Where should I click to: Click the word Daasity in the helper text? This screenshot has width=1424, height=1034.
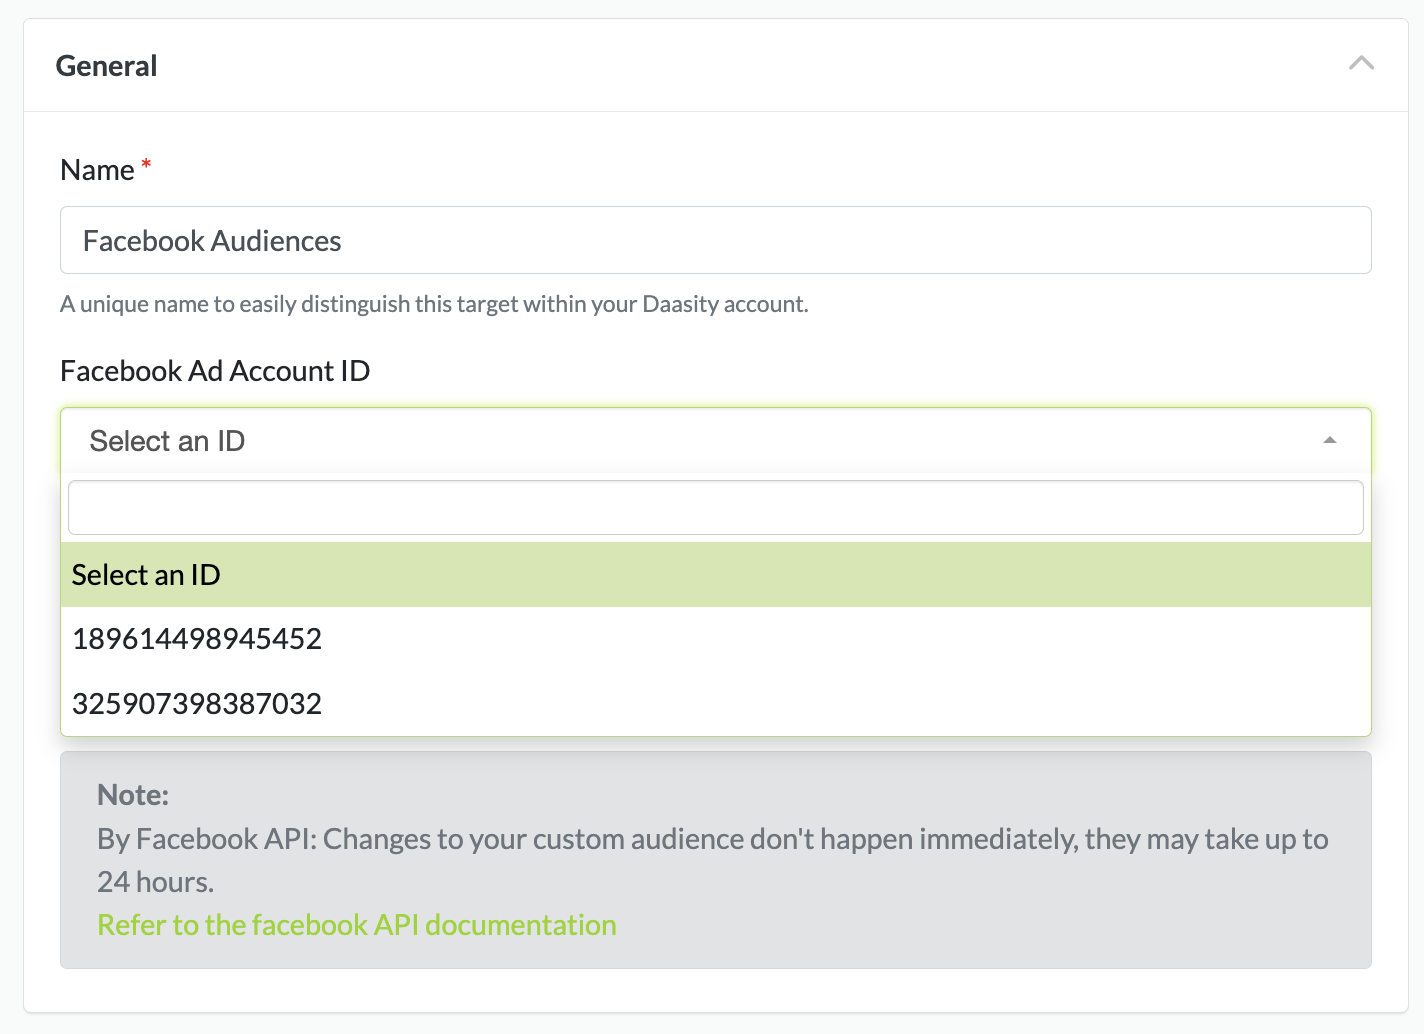point(680,304)
